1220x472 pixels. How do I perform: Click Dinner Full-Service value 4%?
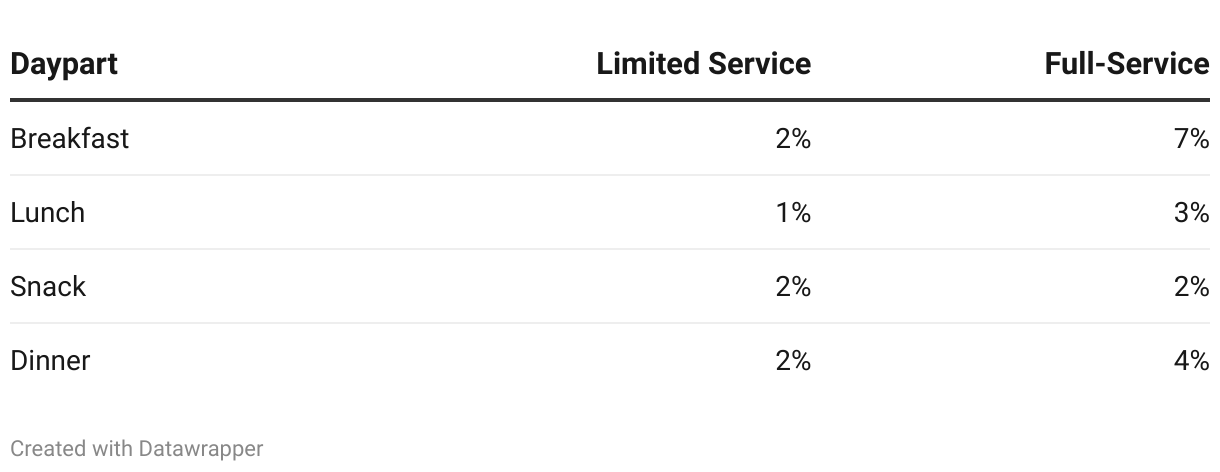coord(1192,360)
